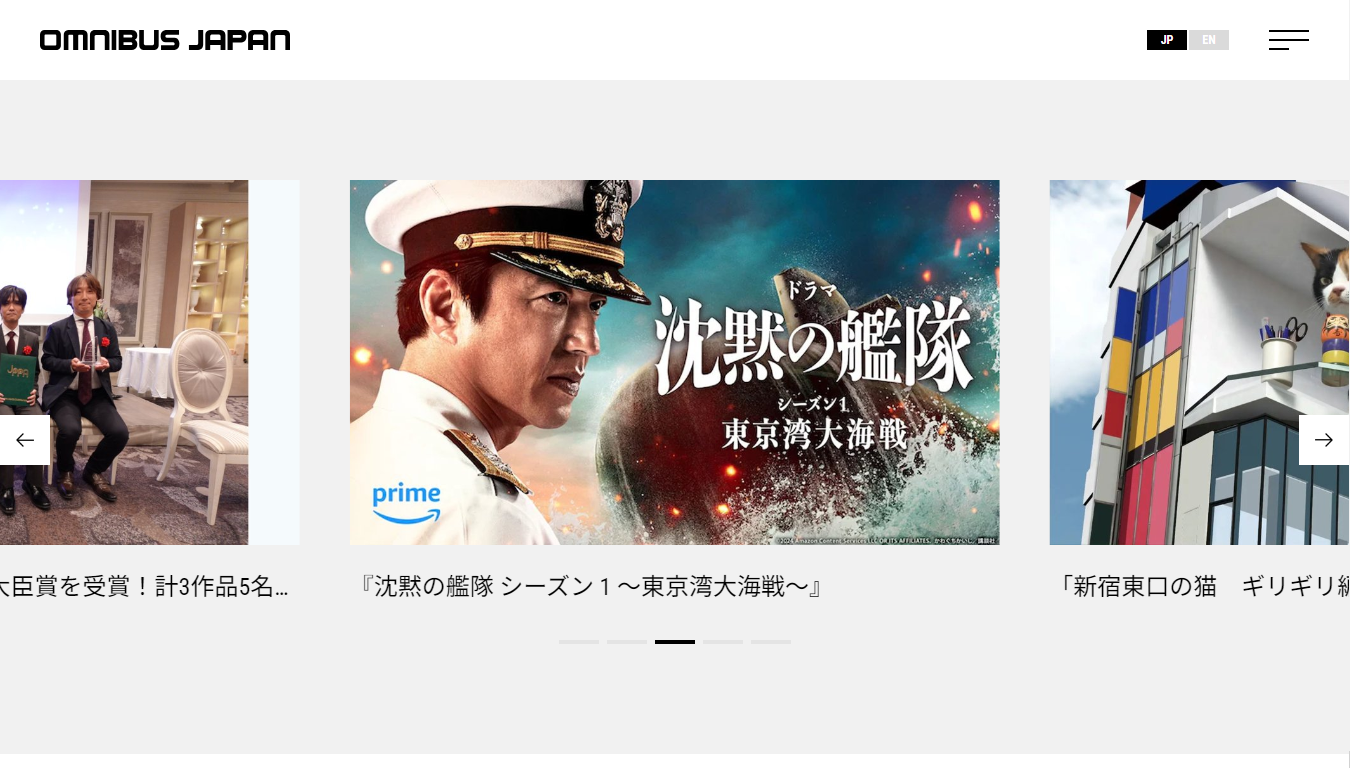The height and width of the screenshot is (768, 1350).
Task: Open the hamburger menu icon
Action: point(1288,40)
